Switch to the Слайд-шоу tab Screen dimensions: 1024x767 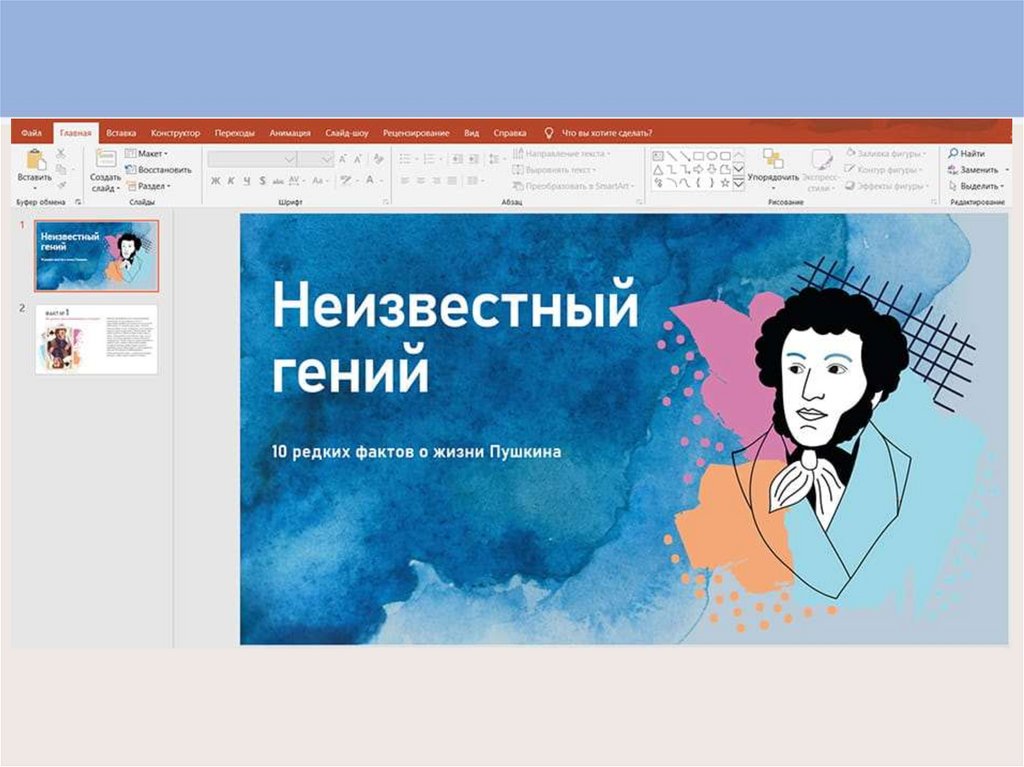point(347,133)
